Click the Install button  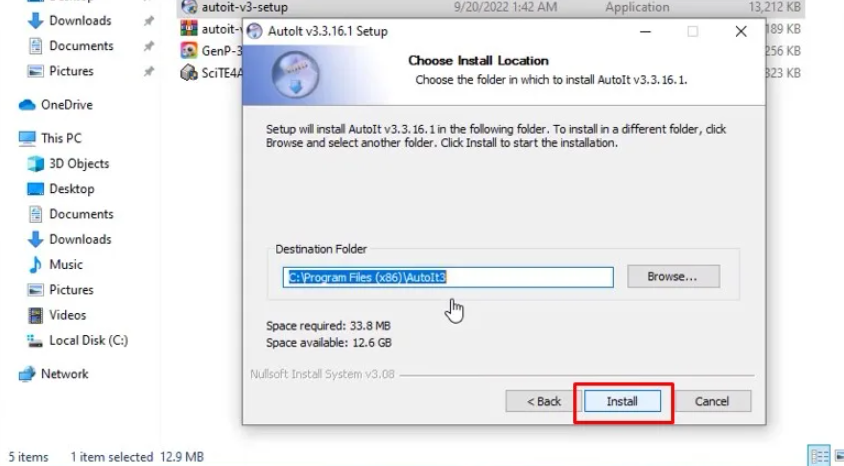point(622,401)
